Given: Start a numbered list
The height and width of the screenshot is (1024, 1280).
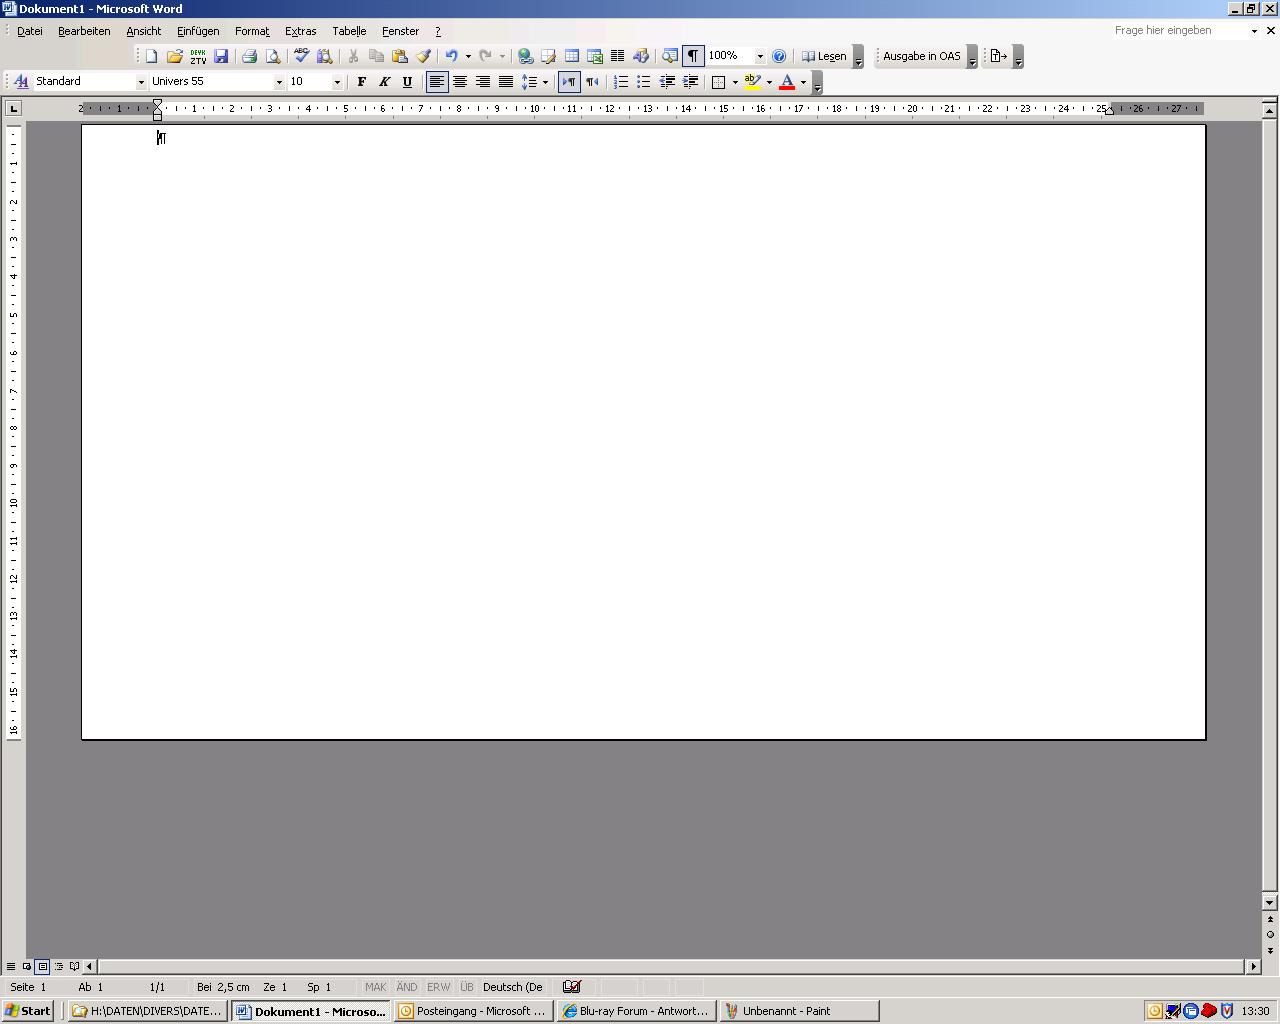Looking at the screenshot, I should (621, 82).
